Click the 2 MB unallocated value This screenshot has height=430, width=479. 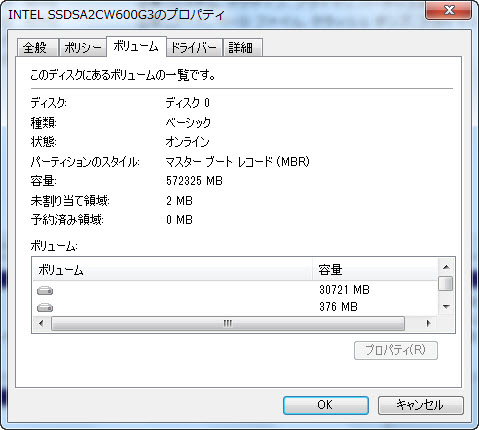click(179, 201)
